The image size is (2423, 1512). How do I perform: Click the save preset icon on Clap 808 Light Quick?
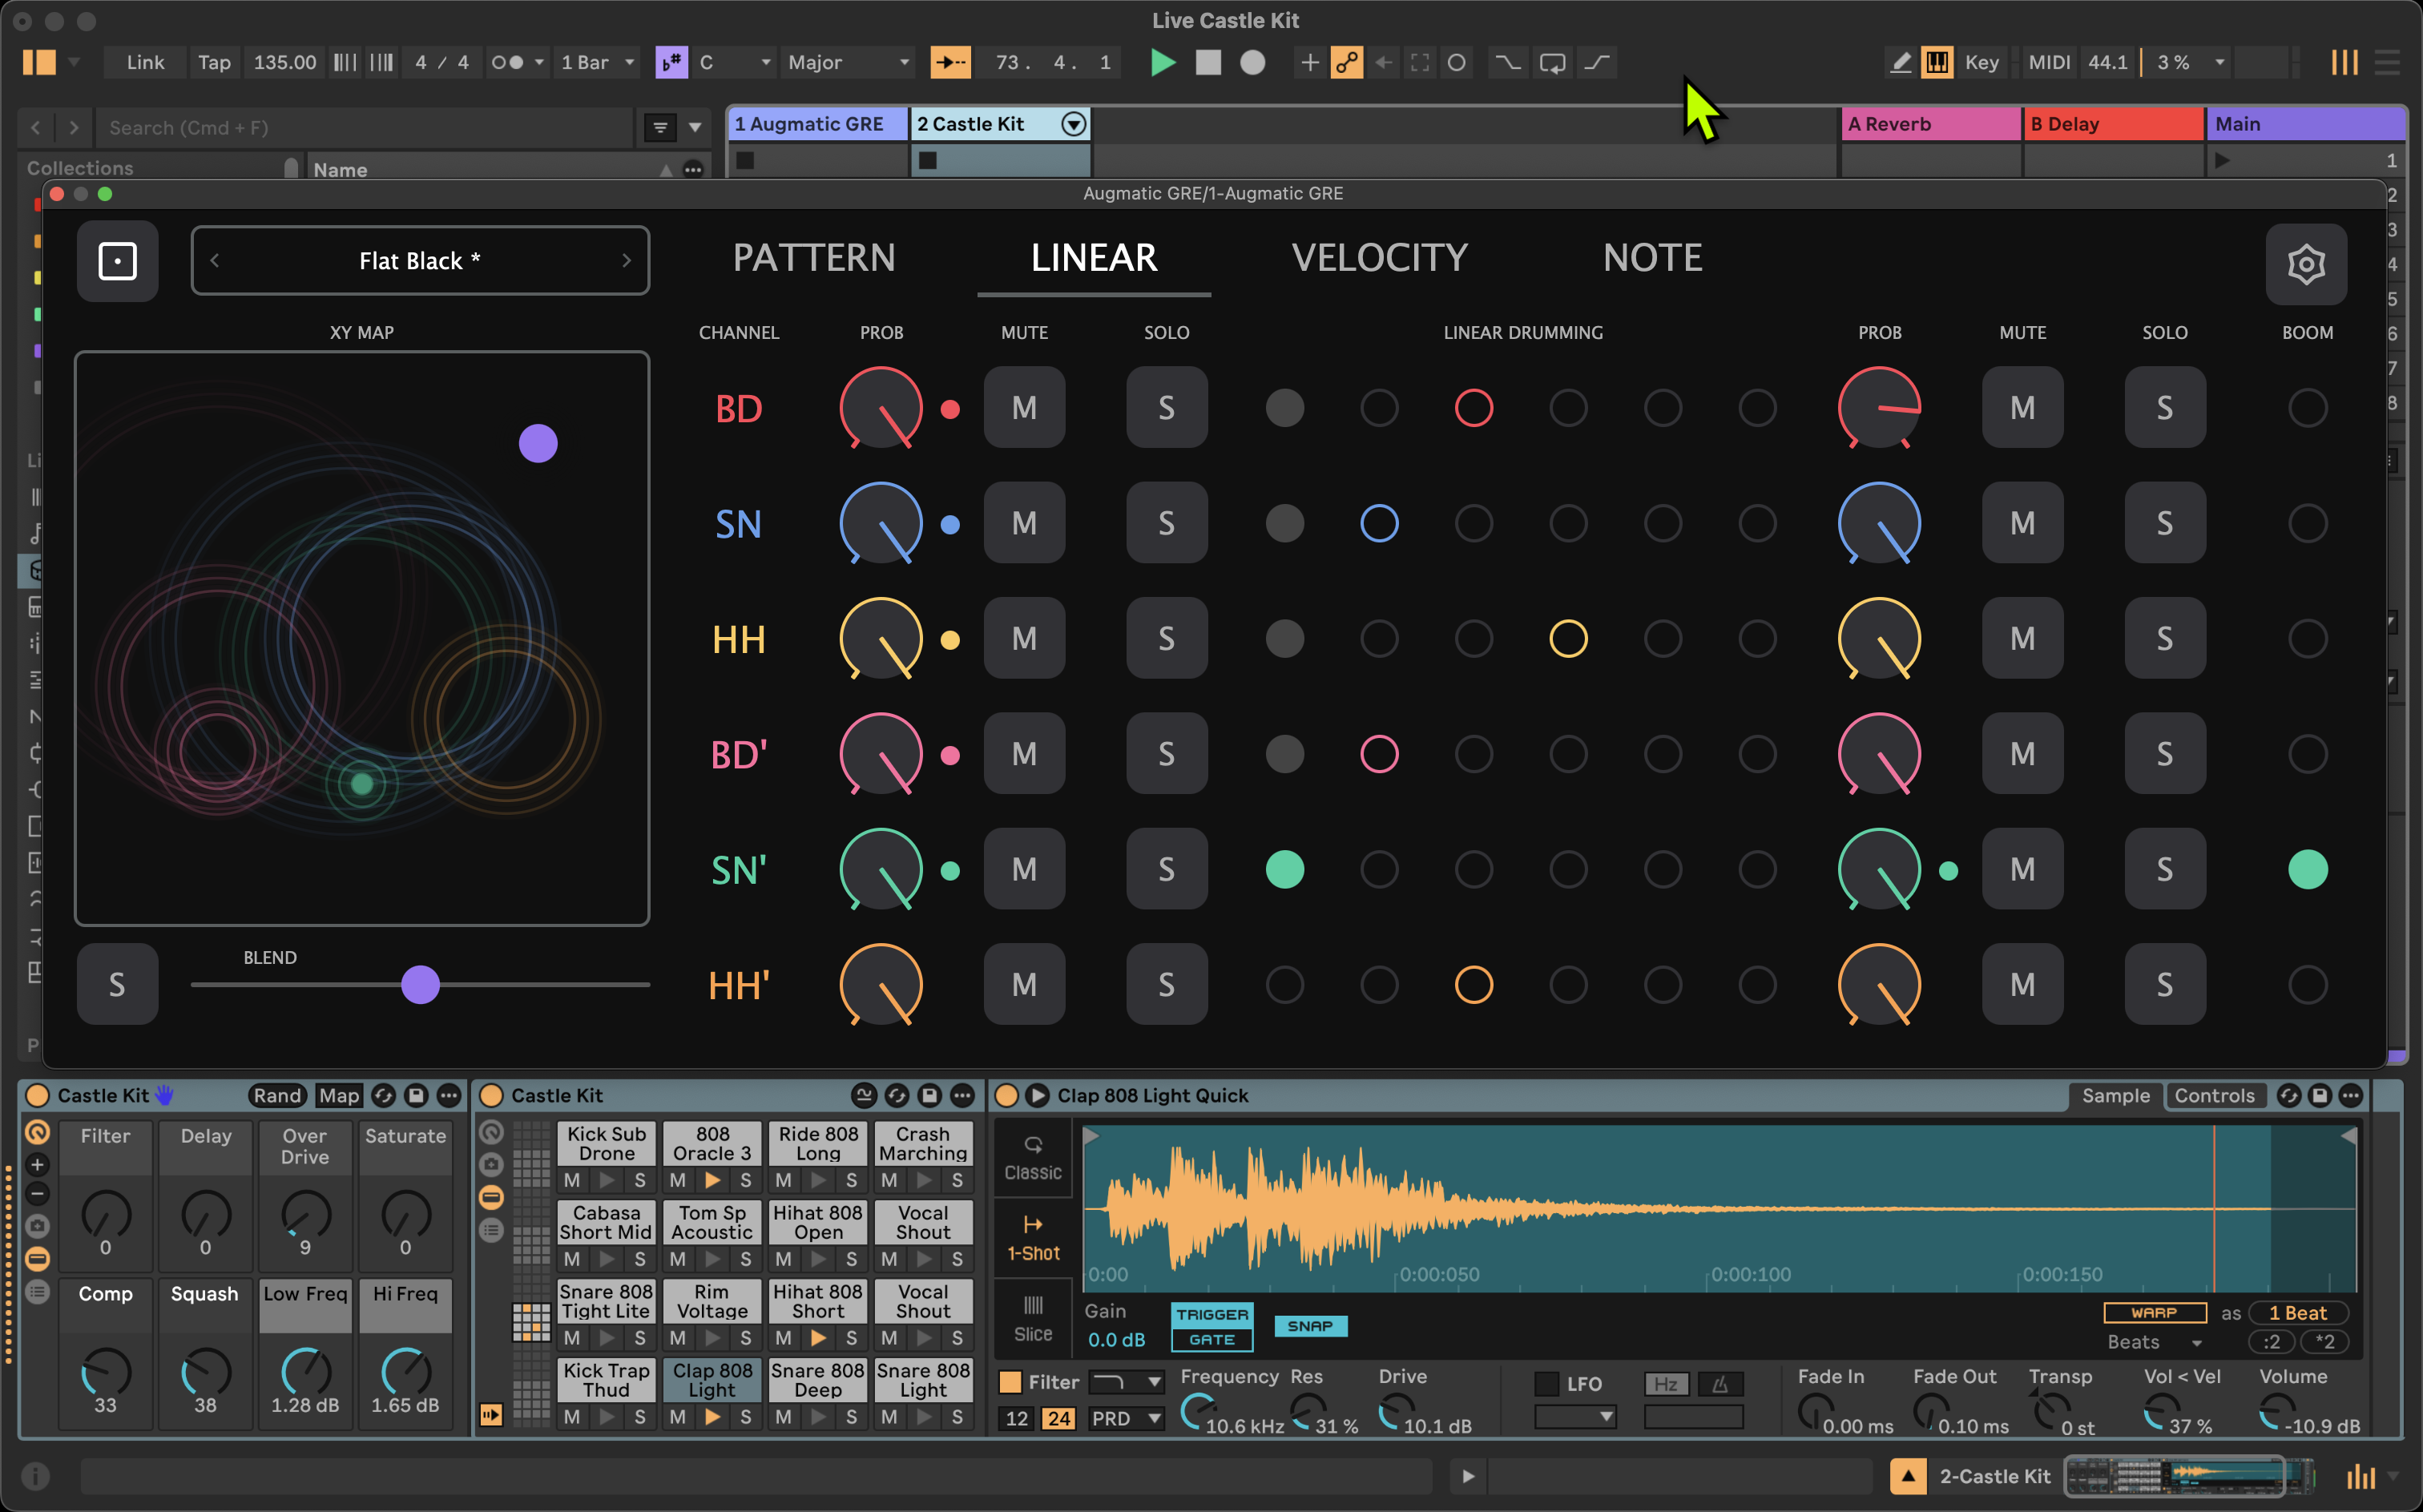click(2320, 1095)
